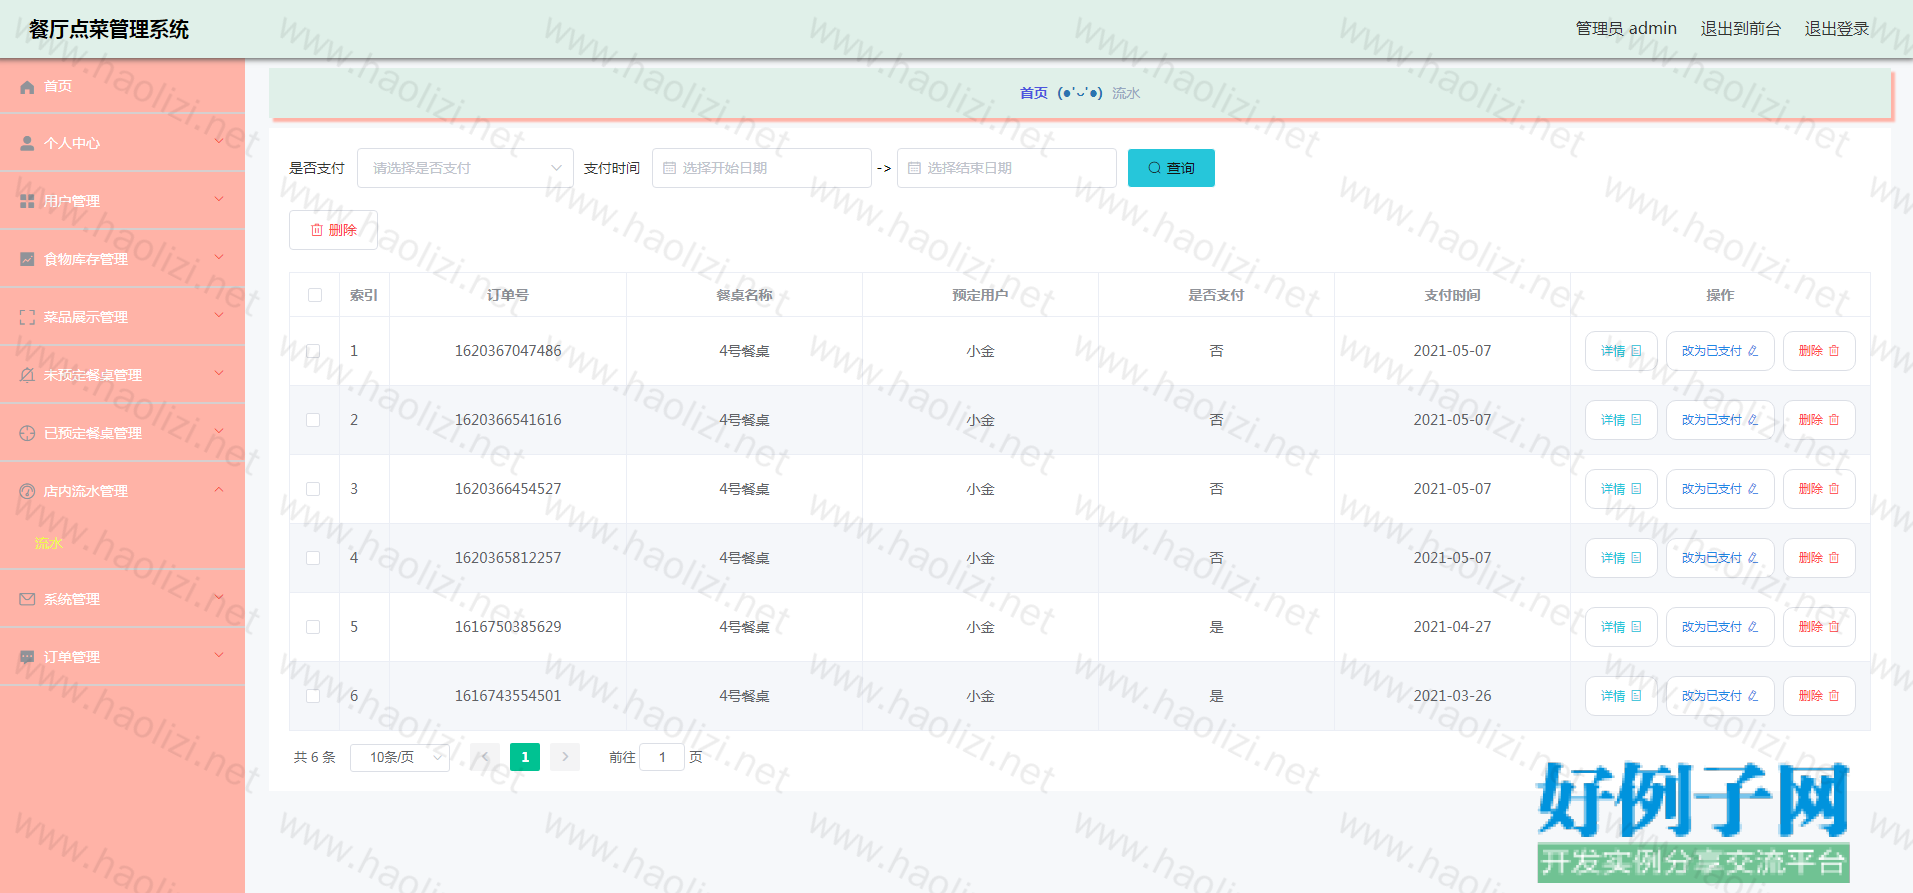Click the chat icon beside 订单管理

[x=27, y=658]
